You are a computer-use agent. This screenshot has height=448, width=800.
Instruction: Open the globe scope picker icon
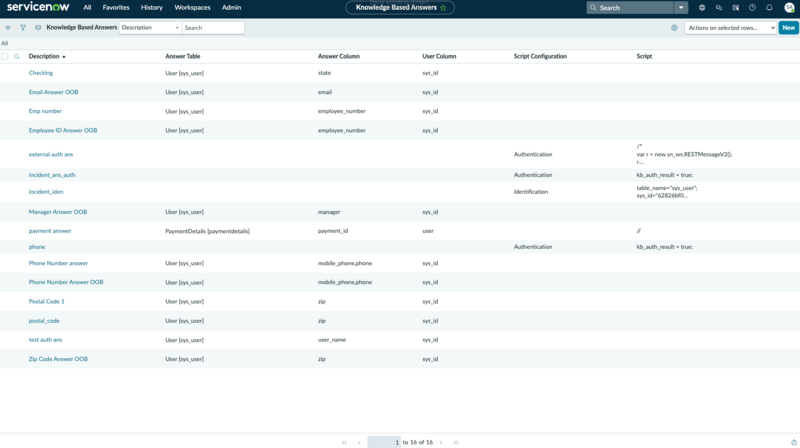coord(702,8)
